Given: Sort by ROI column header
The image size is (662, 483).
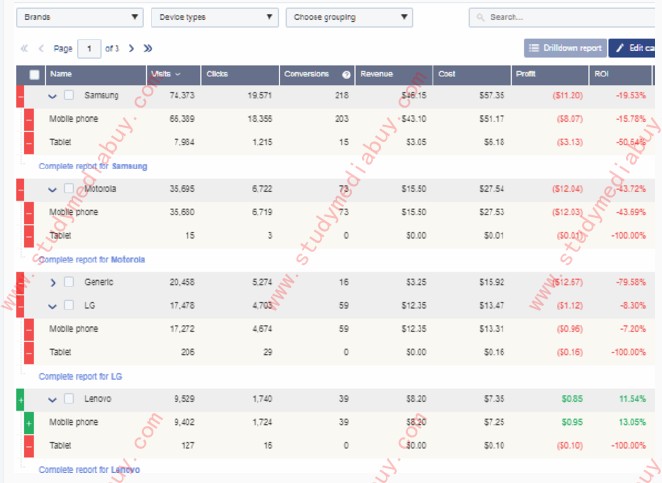Looking at the screenshot, I should point(620,75).
